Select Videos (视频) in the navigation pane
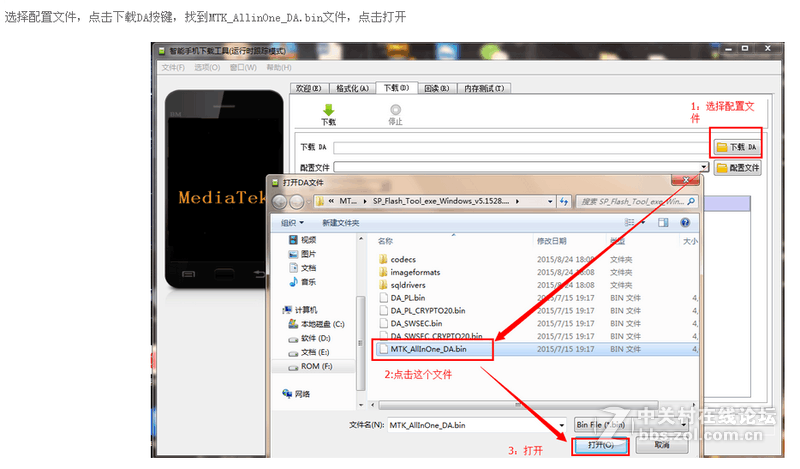This screenshot has height=469, width=800. [303, 240]
